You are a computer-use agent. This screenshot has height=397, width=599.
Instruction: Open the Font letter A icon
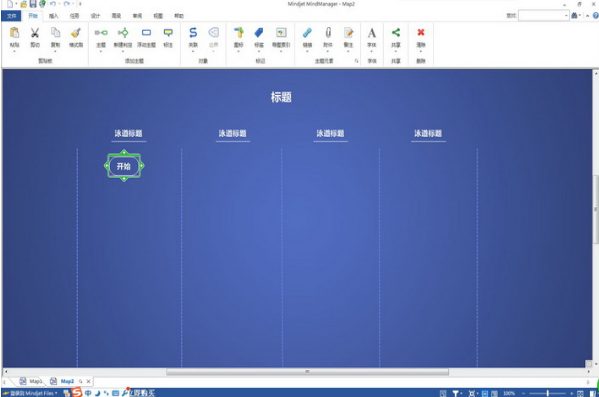(372, 33)
